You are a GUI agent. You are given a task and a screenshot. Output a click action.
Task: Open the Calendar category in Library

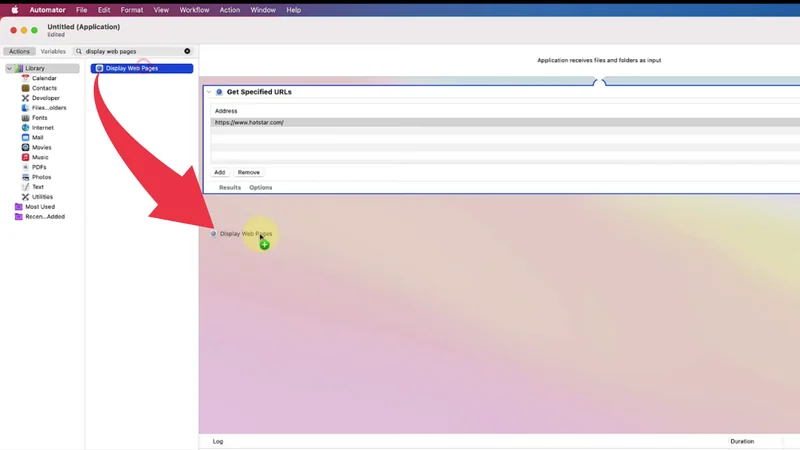[x=43, y=78]
